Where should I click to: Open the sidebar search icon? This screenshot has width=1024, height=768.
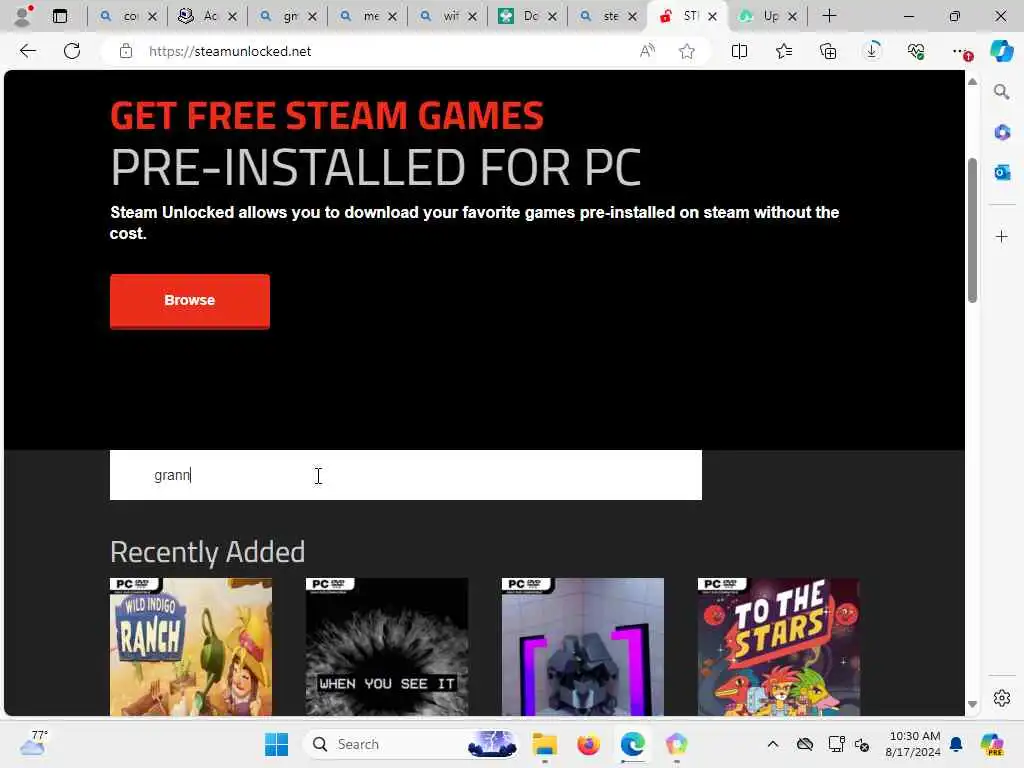point(1001,92)
